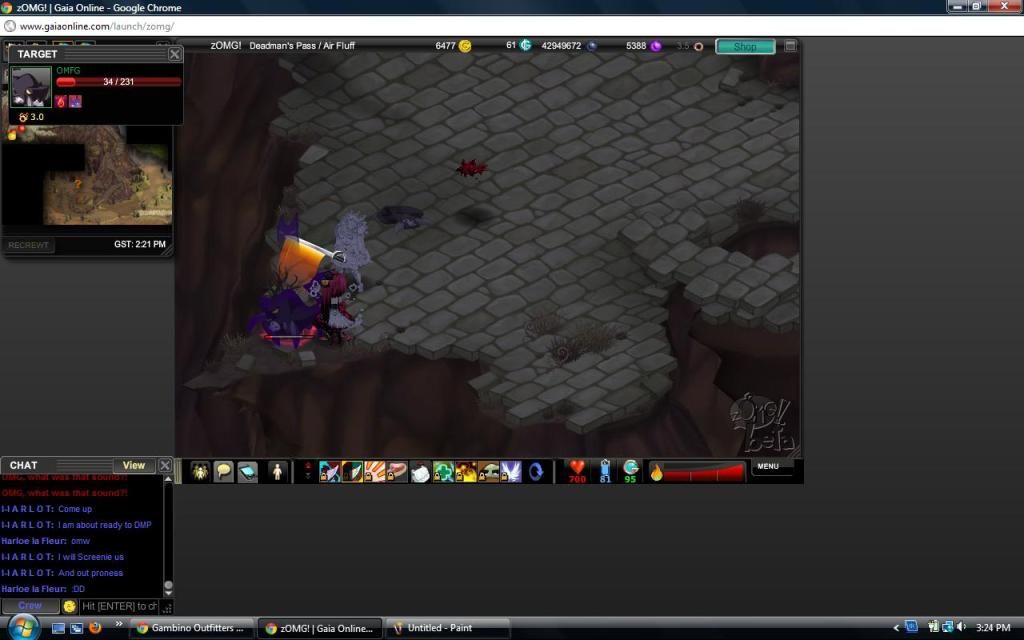Open the Windows Start button

22,628
